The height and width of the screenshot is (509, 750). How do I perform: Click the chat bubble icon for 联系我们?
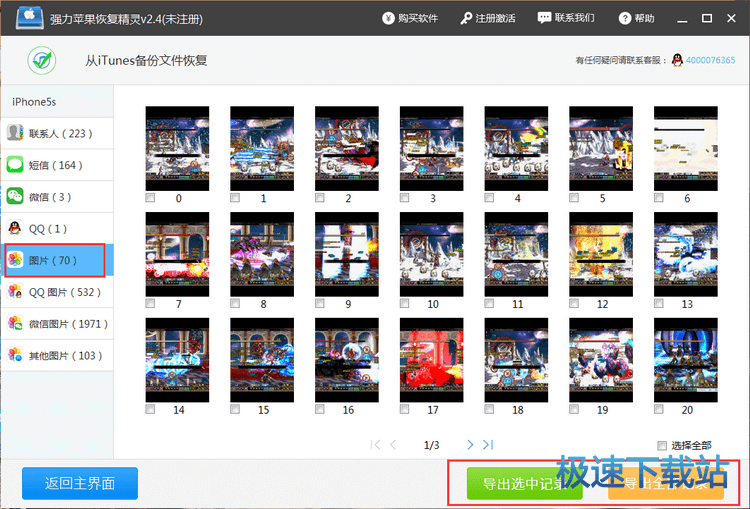pos(544,18)
